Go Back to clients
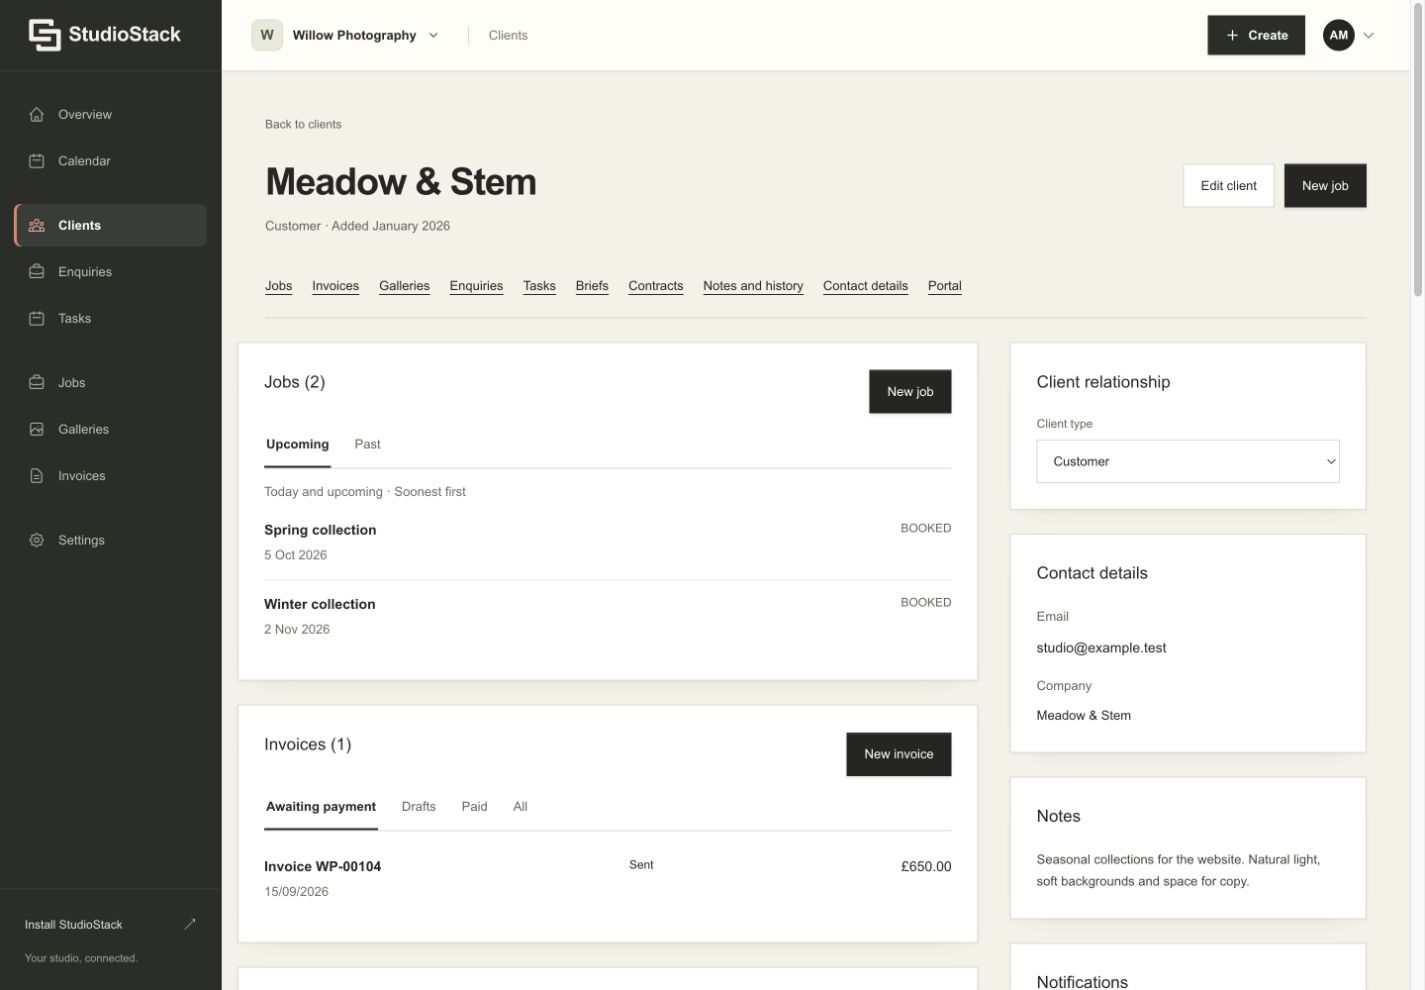1425x990 pixels. 303,124
